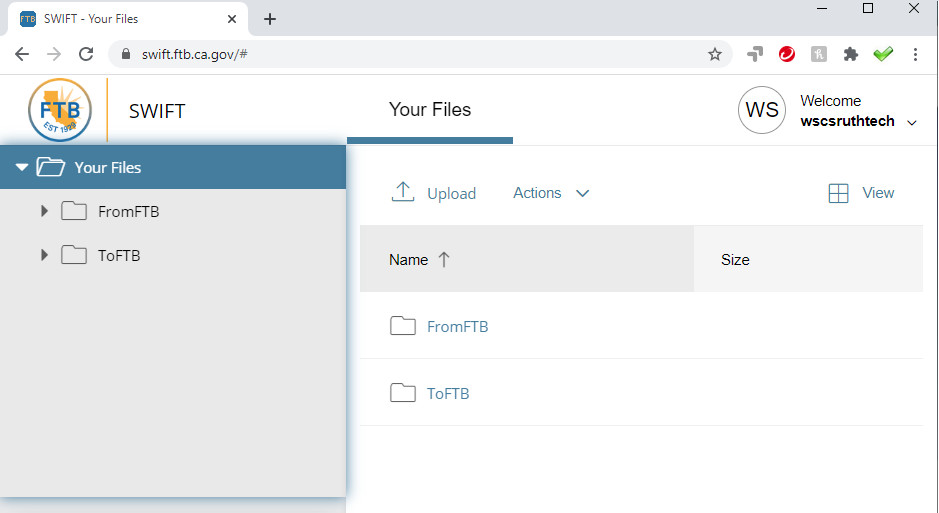The width and height of the screenshot is (939, 513).
Task: Open the FromFTB folder link in list
Action: 458,327
